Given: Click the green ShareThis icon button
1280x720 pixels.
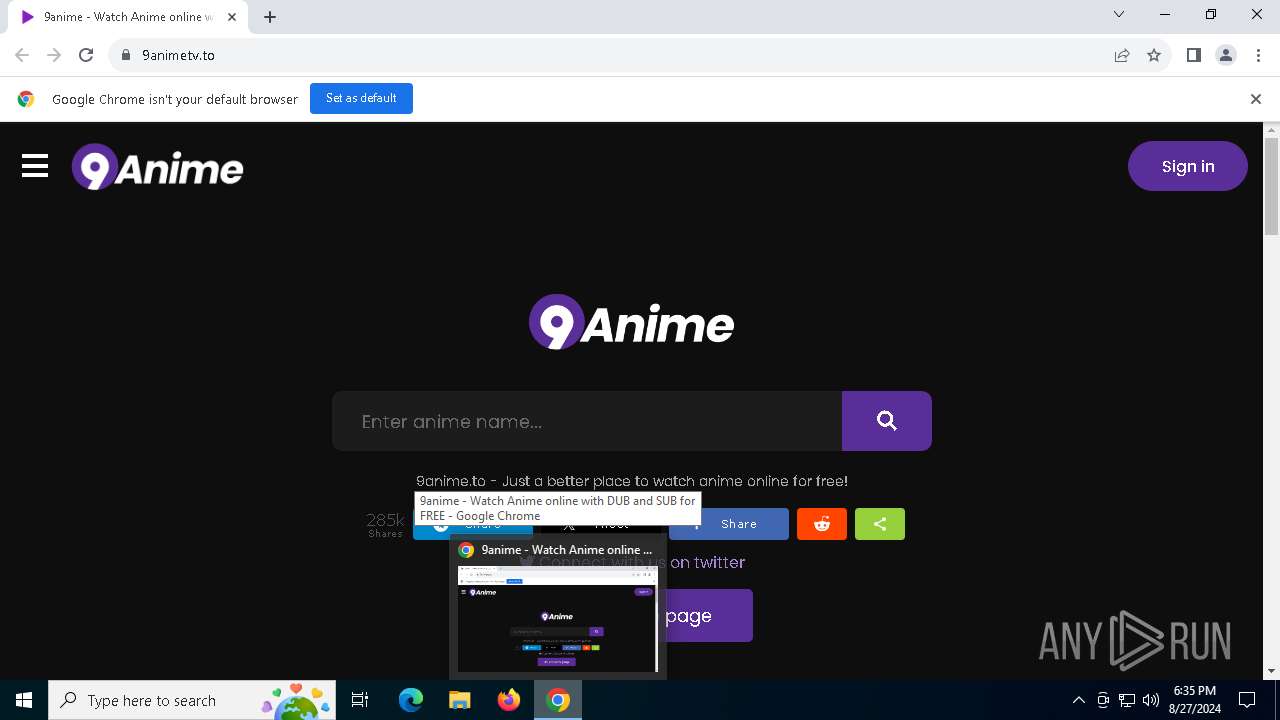Looking at the screenshot, I should coord(880,524).
